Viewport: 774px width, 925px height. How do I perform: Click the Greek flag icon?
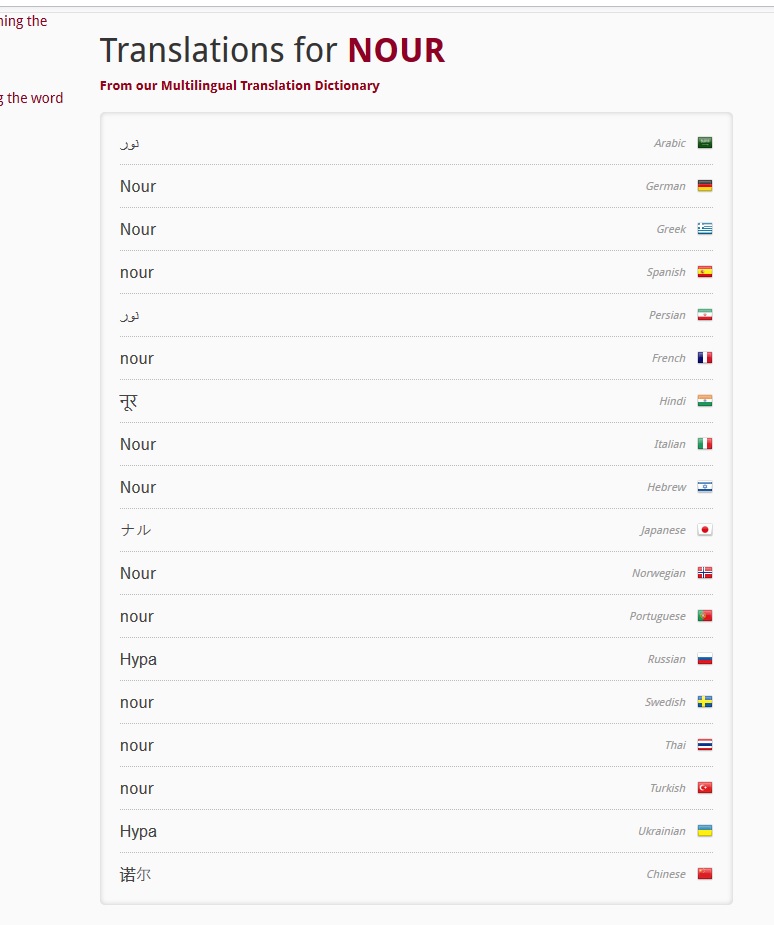tap(705, 229)
